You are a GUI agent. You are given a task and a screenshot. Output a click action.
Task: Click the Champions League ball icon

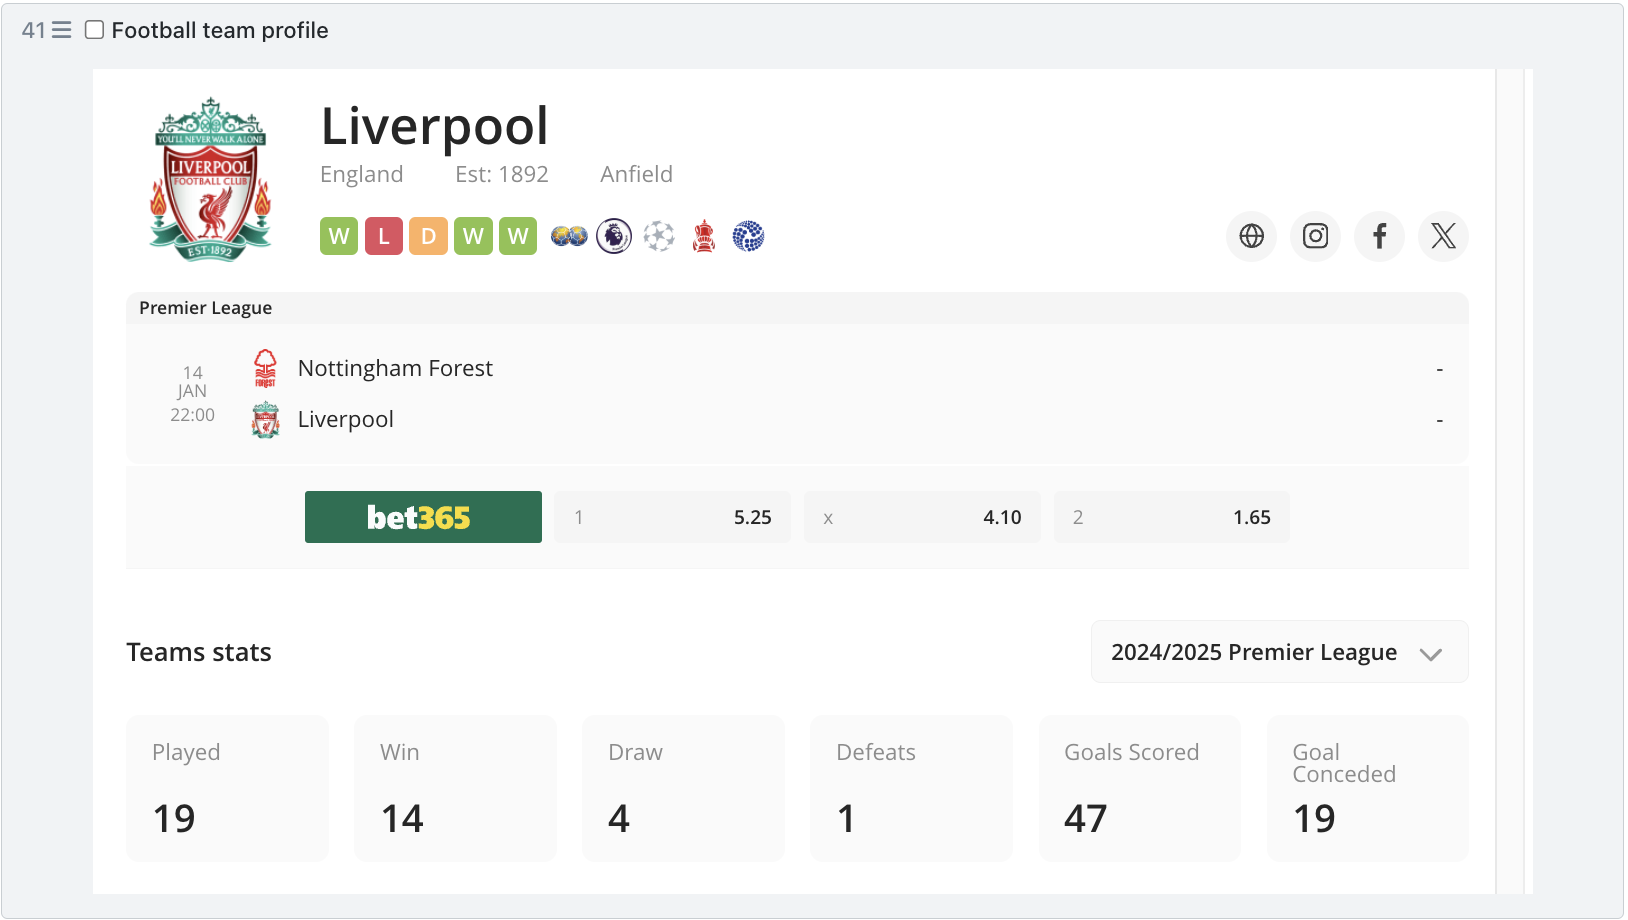tap(659, 237)
